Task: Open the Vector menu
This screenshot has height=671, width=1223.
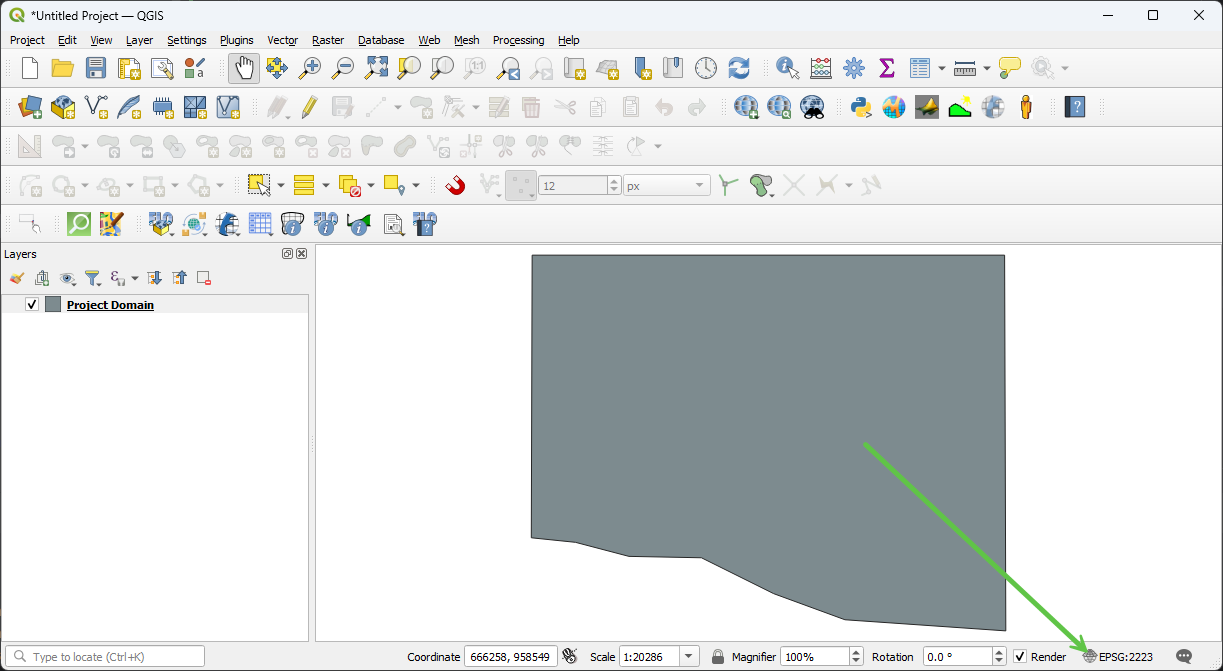Action: pyautogui.click(x=282, y=40)
